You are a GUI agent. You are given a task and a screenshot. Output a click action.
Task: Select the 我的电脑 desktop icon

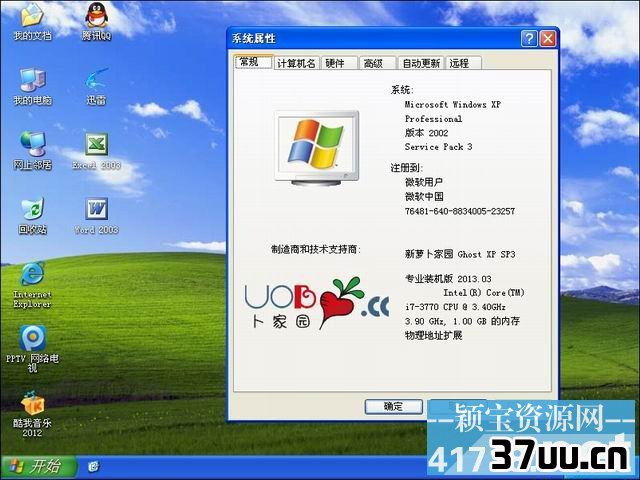tap(32, 86)
